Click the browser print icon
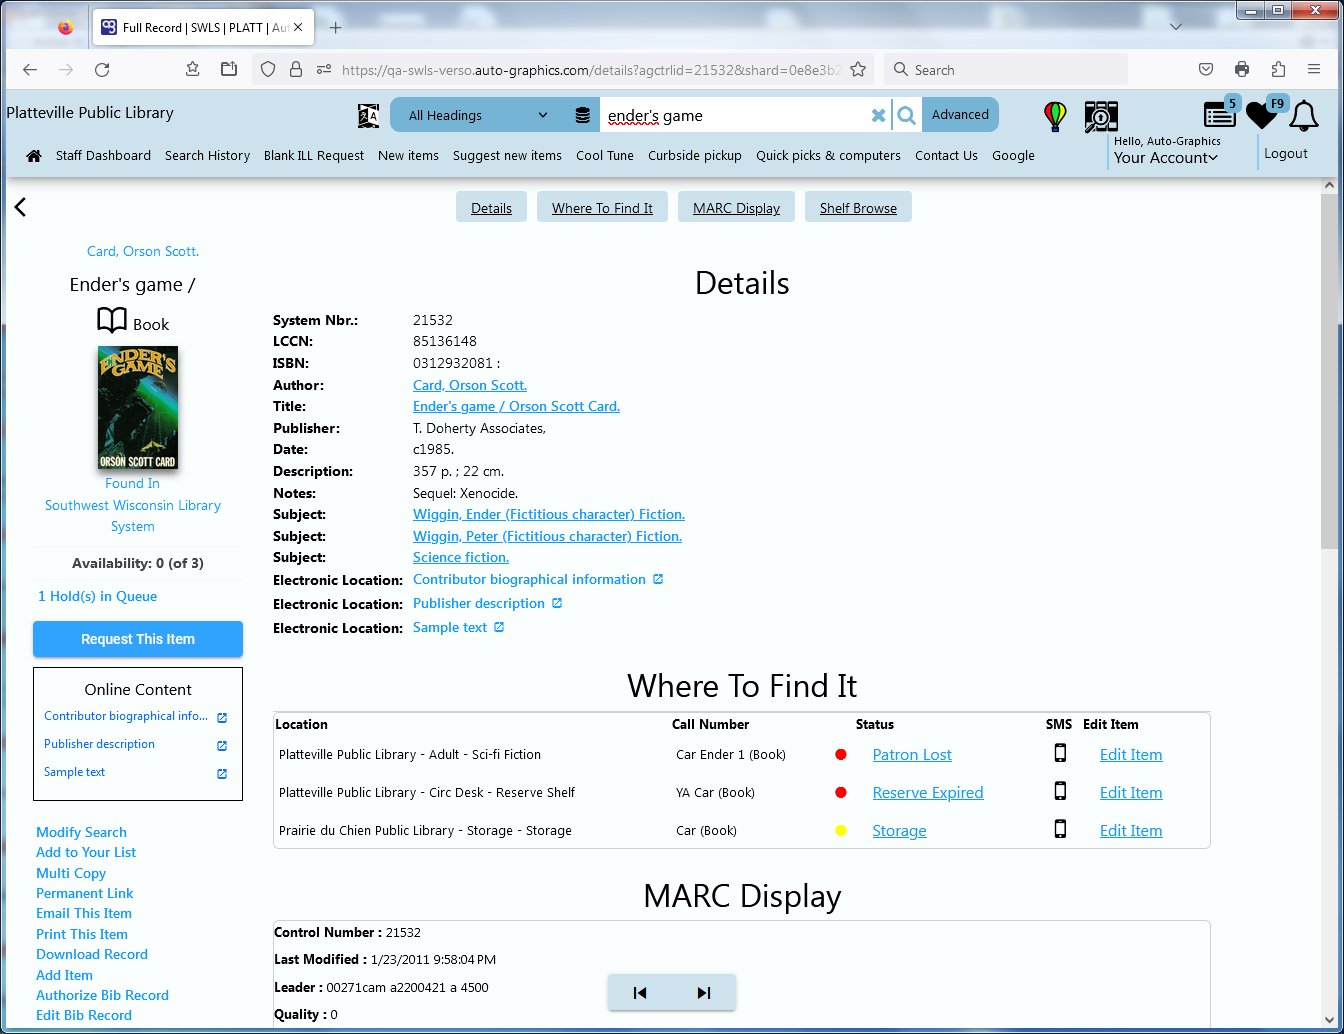Screen dimensions: 1344x1034 1242,70
